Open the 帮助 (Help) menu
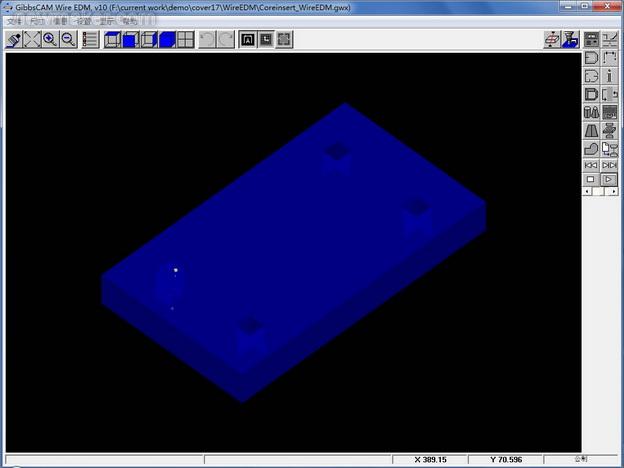Viewport: 624px width, 468px height. tap(129, 21)
